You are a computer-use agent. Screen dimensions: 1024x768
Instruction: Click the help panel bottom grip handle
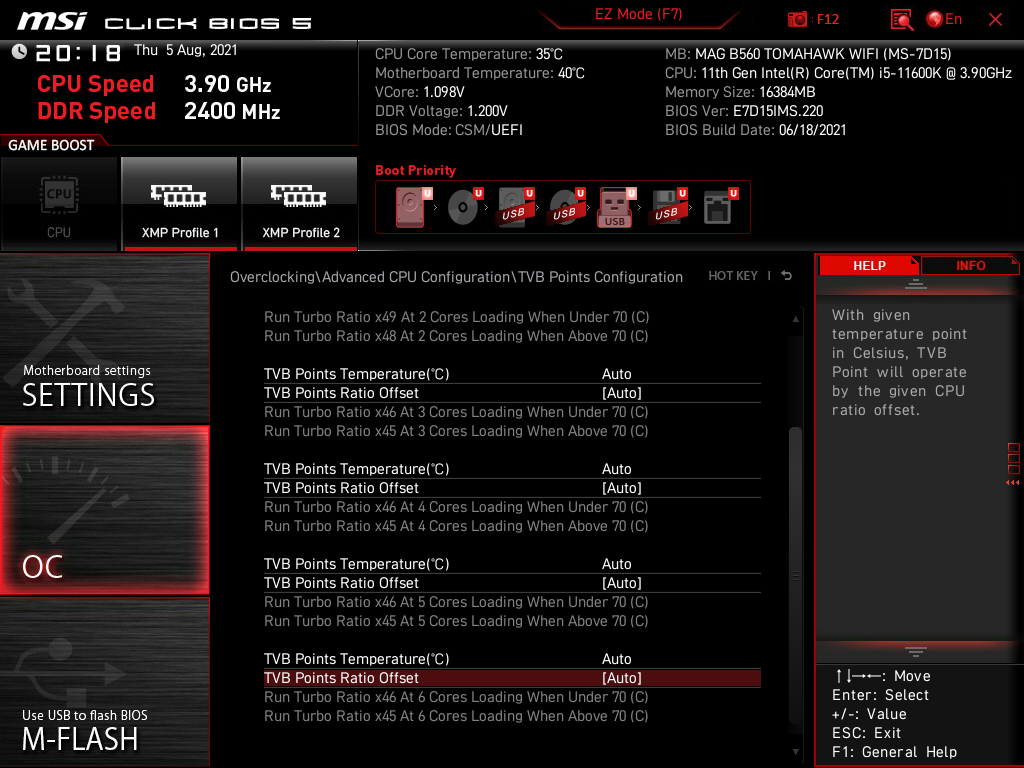[x=916, y=651]
